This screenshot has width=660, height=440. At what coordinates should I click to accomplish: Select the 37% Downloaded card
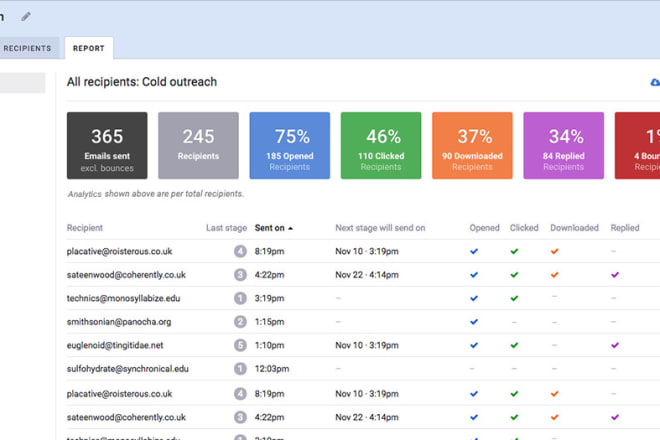[472, 145]
